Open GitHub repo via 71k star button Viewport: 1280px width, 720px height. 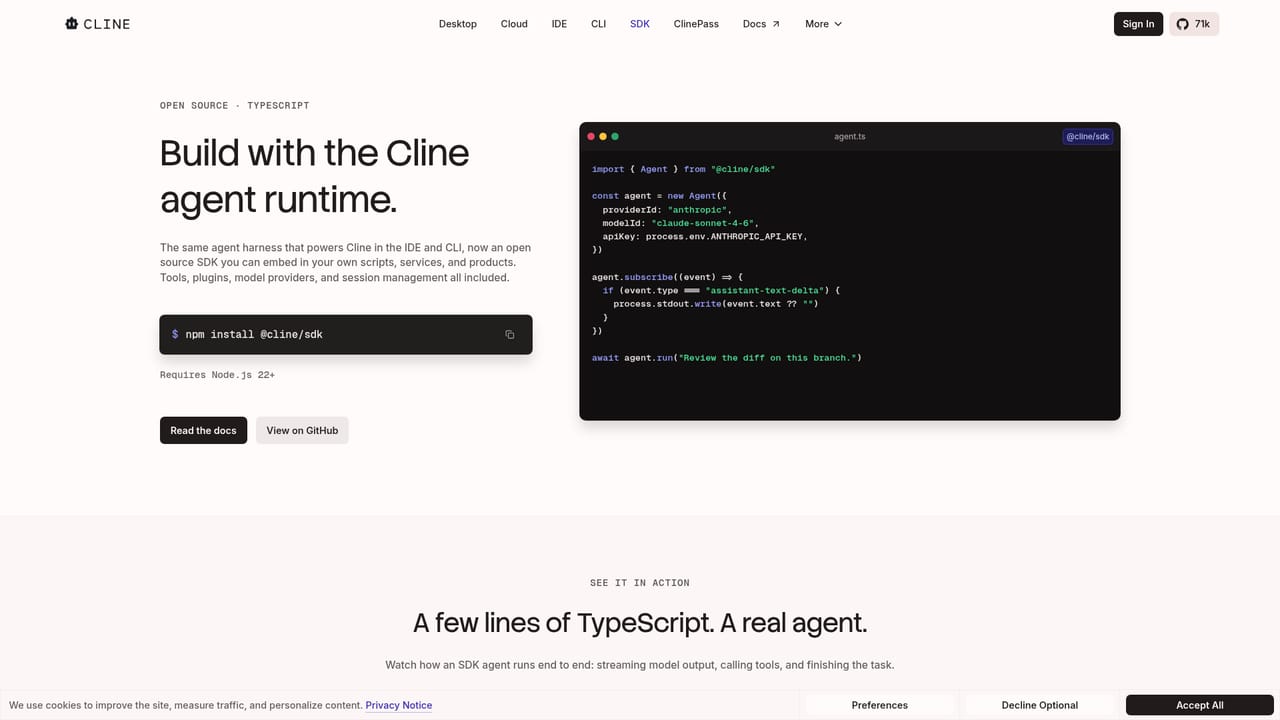click(x=1194, y=24)
